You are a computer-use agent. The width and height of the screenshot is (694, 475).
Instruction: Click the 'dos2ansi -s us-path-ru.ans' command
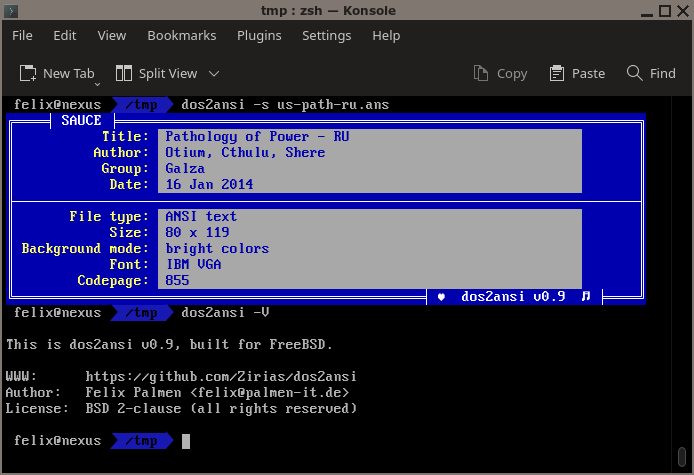coord(285,104)
